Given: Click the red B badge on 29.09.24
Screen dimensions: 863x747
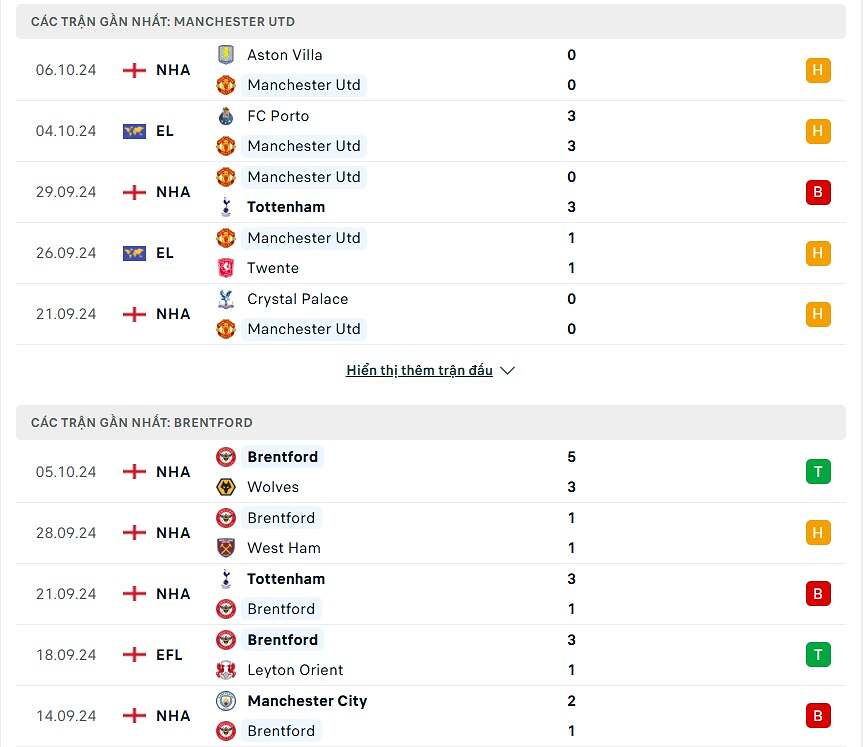Looking at the screenshot, I should (818, 192).
